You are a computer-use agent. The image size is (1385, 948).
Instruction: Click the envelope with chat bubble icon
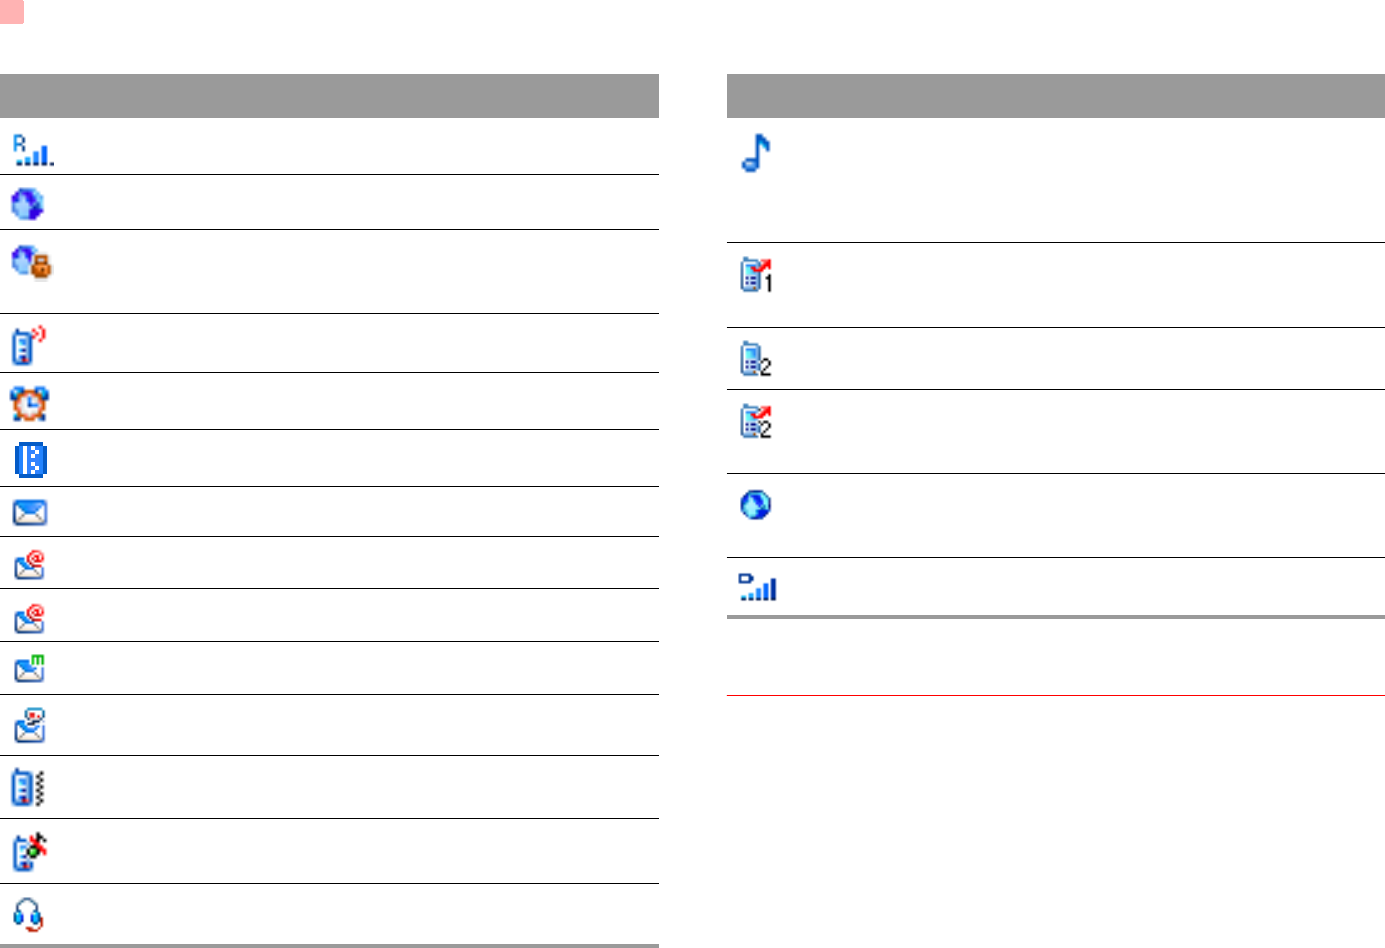[29, 725]
